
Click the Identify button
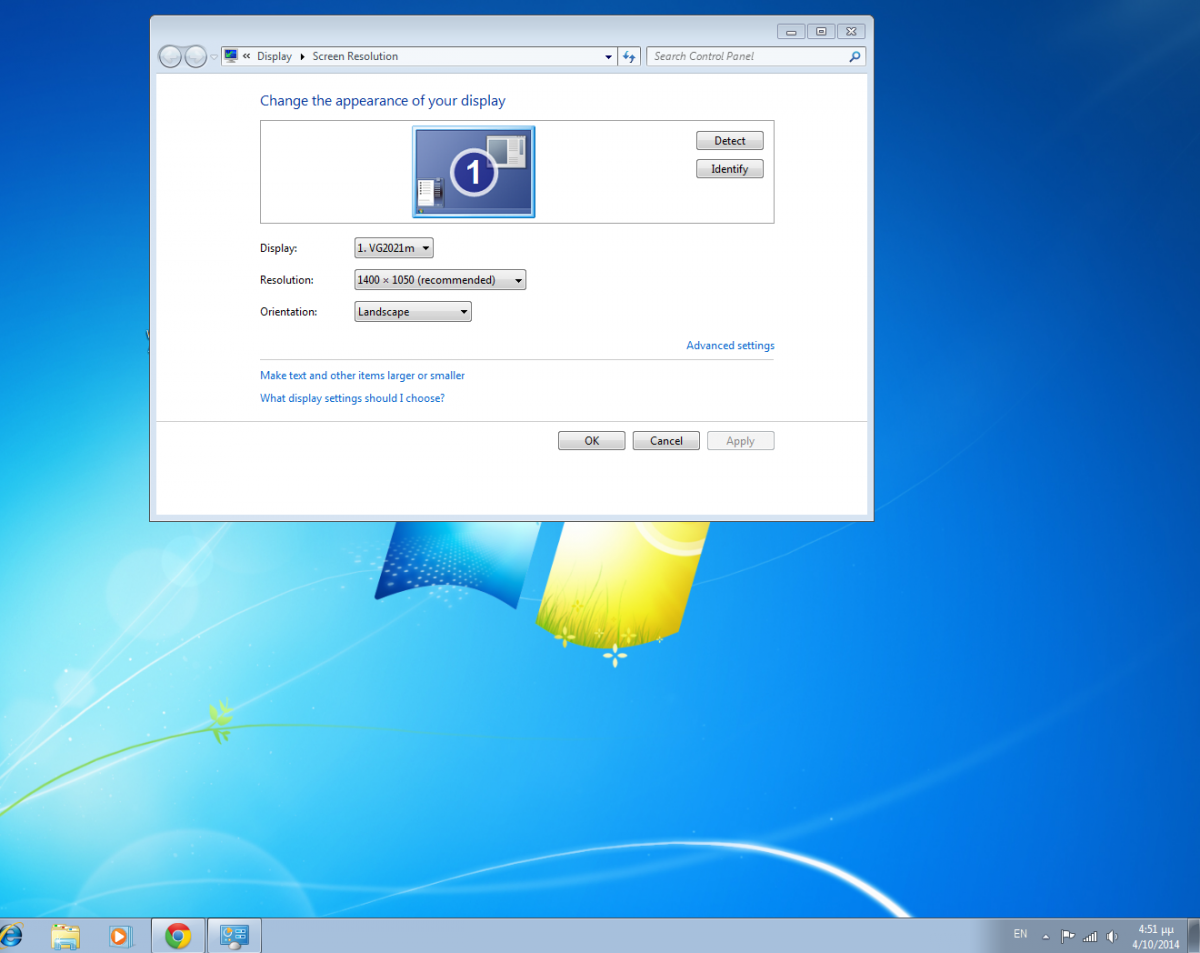pyautogui.click(x=730, y=169)
